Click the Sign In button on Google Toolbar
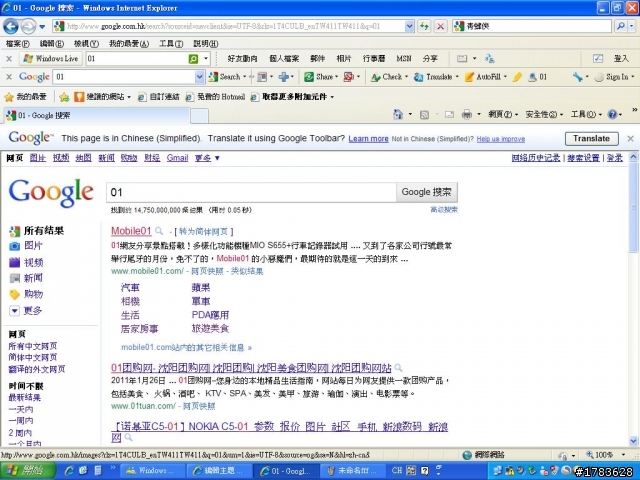This screenshot has height=480, width=640. [x=614, y=77]
